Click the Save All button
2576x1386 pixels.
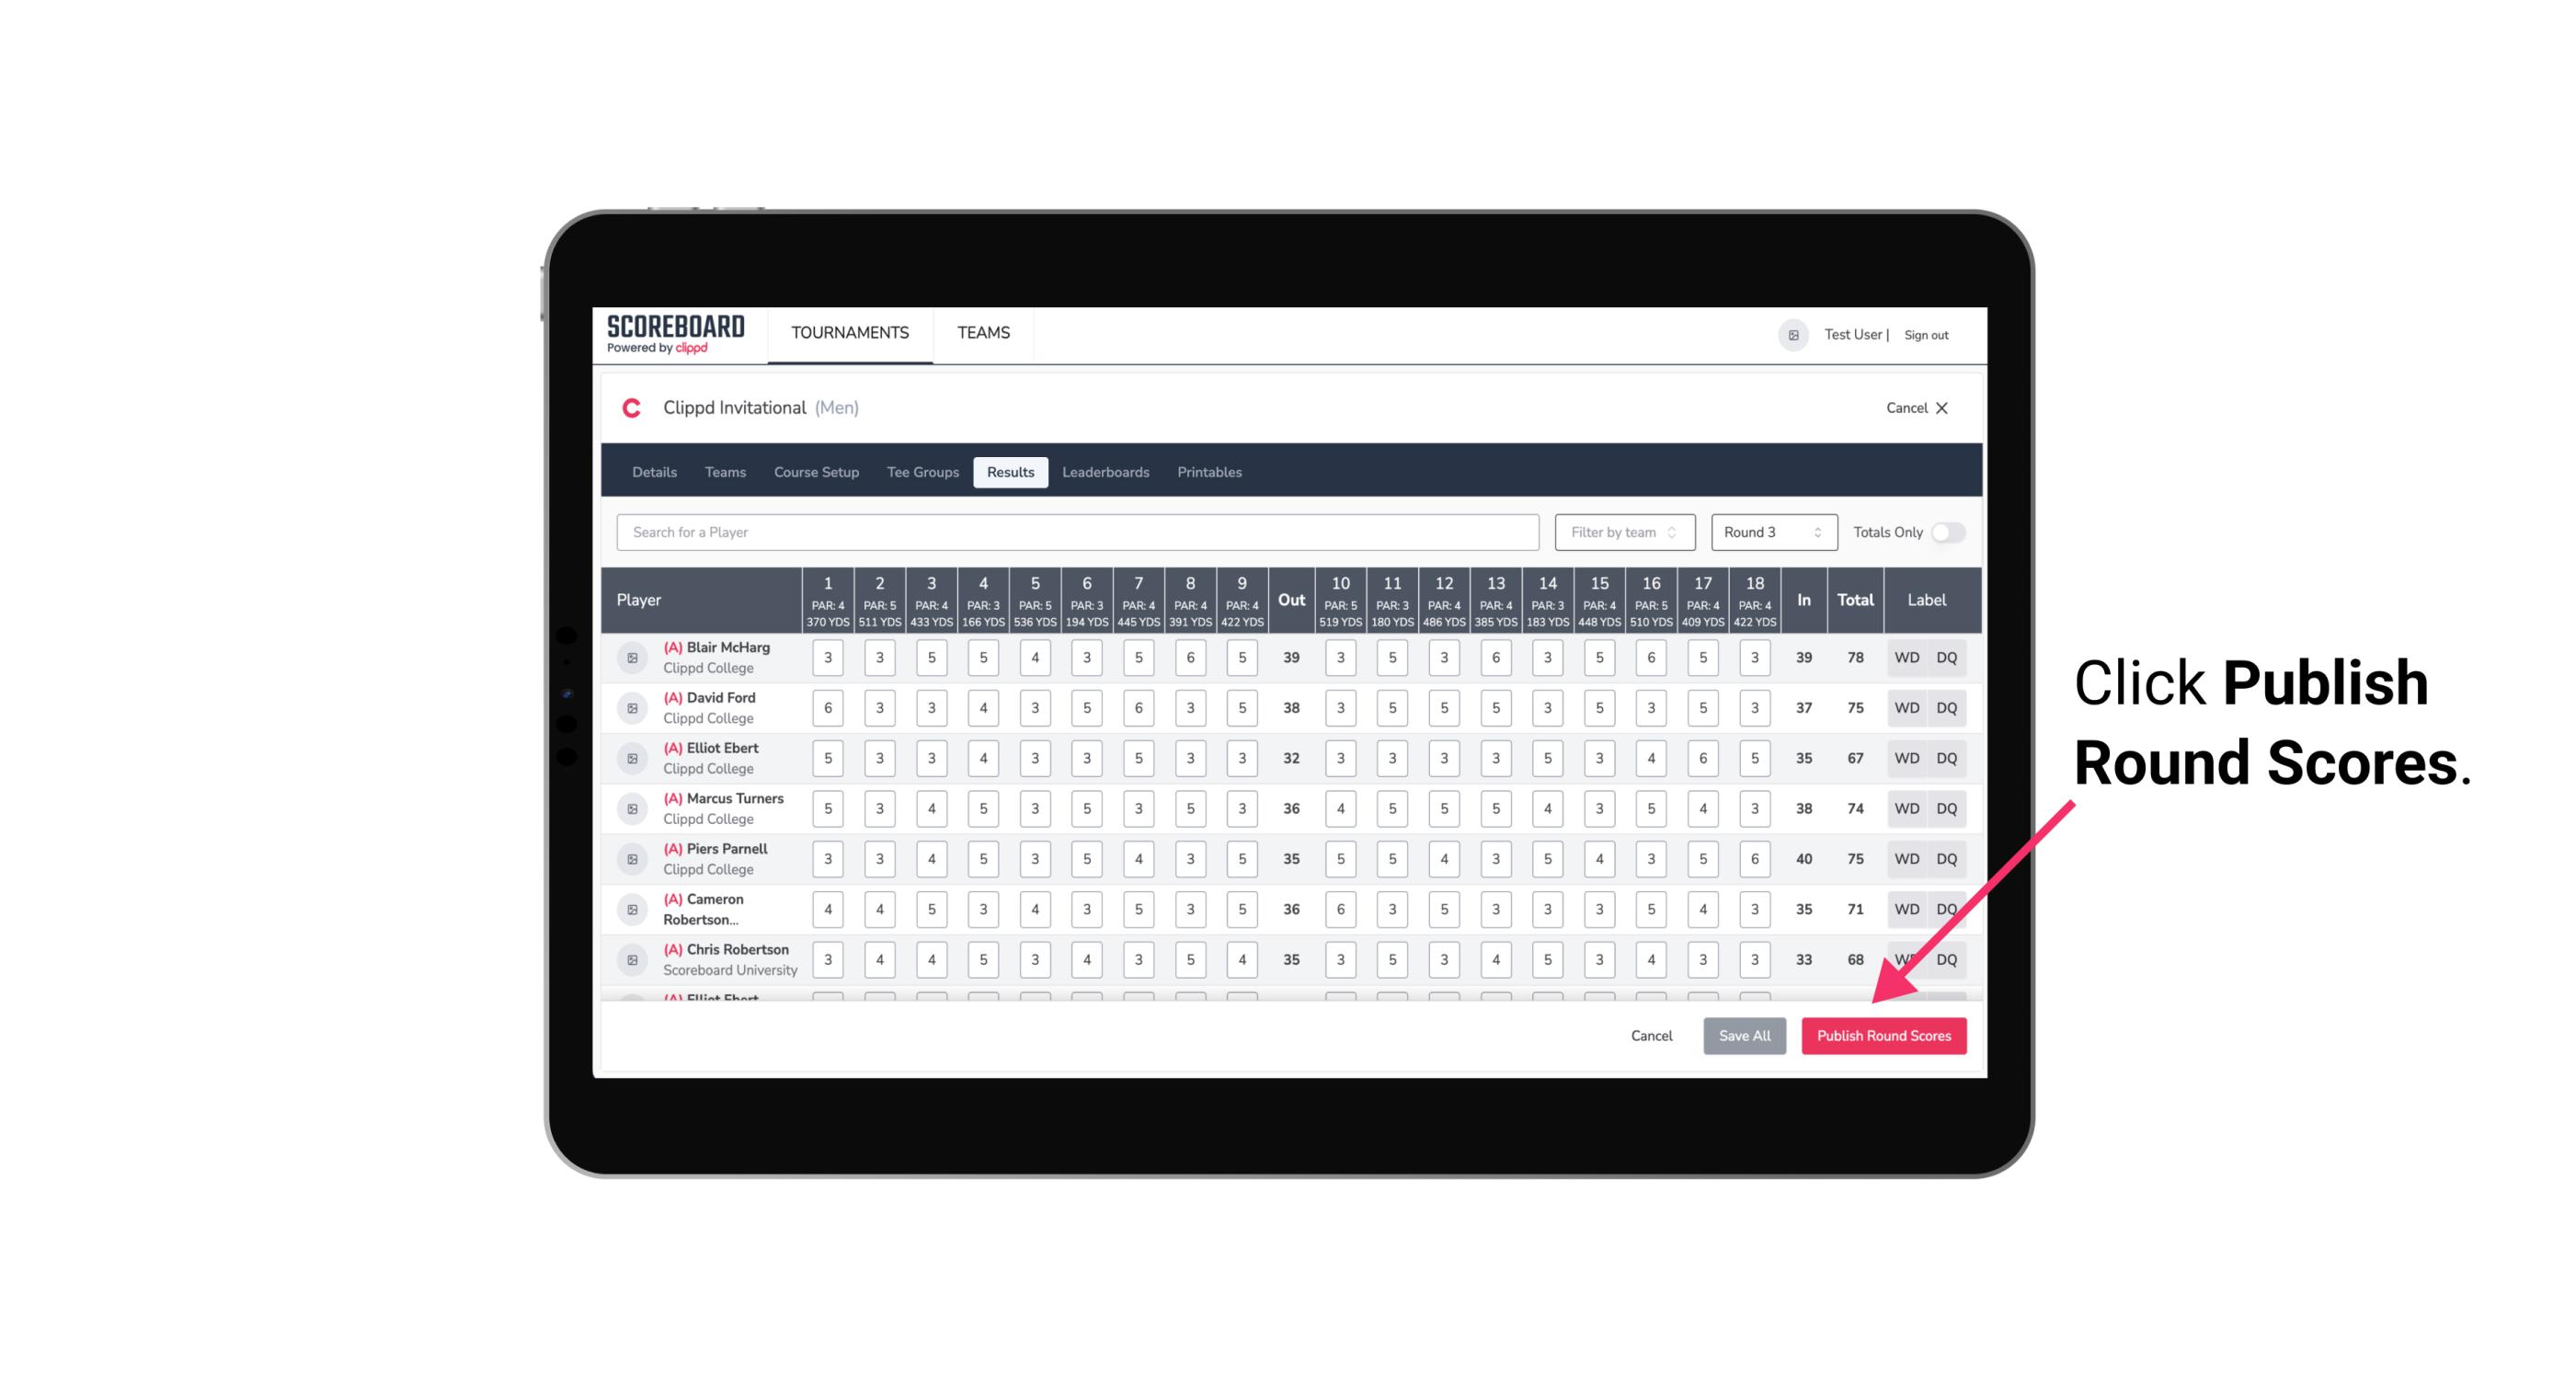click(1746, 1037)
